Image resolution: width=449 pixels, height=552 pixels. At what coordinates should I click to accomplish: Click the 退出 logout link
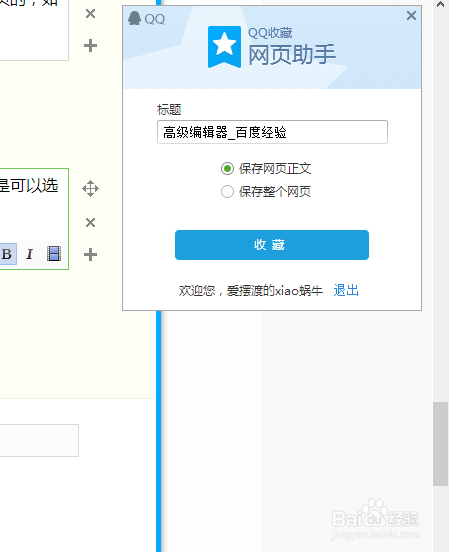coord(346,290)
